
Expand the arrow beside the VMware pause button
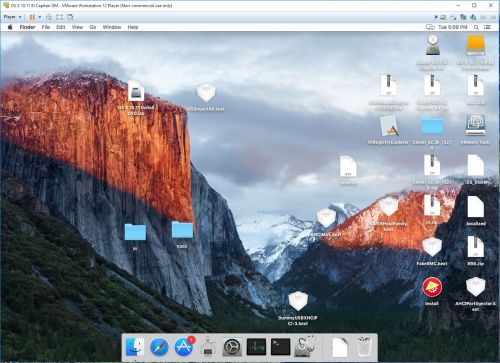[40, 17]
